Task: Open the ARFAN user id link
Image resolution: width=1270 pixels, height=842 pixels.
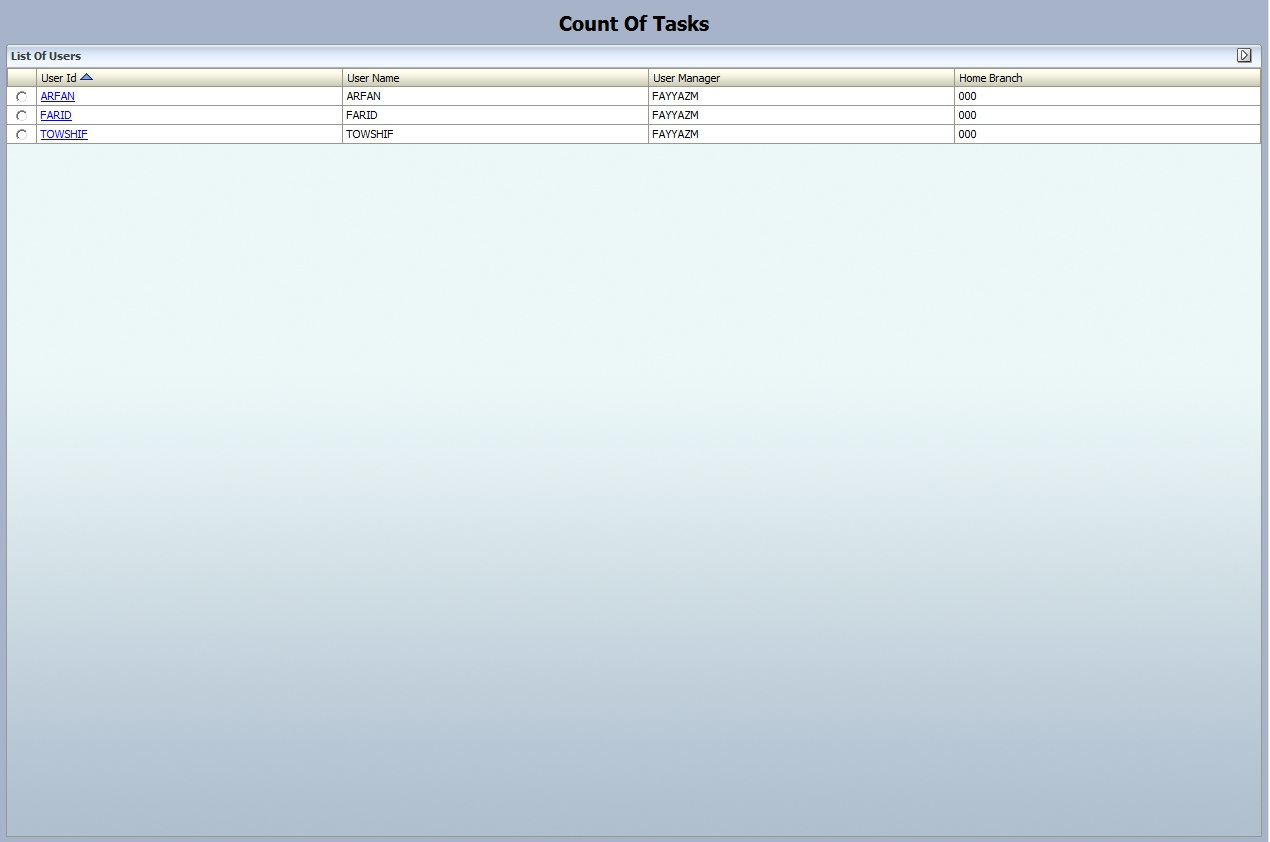Action: coord(57,97)
